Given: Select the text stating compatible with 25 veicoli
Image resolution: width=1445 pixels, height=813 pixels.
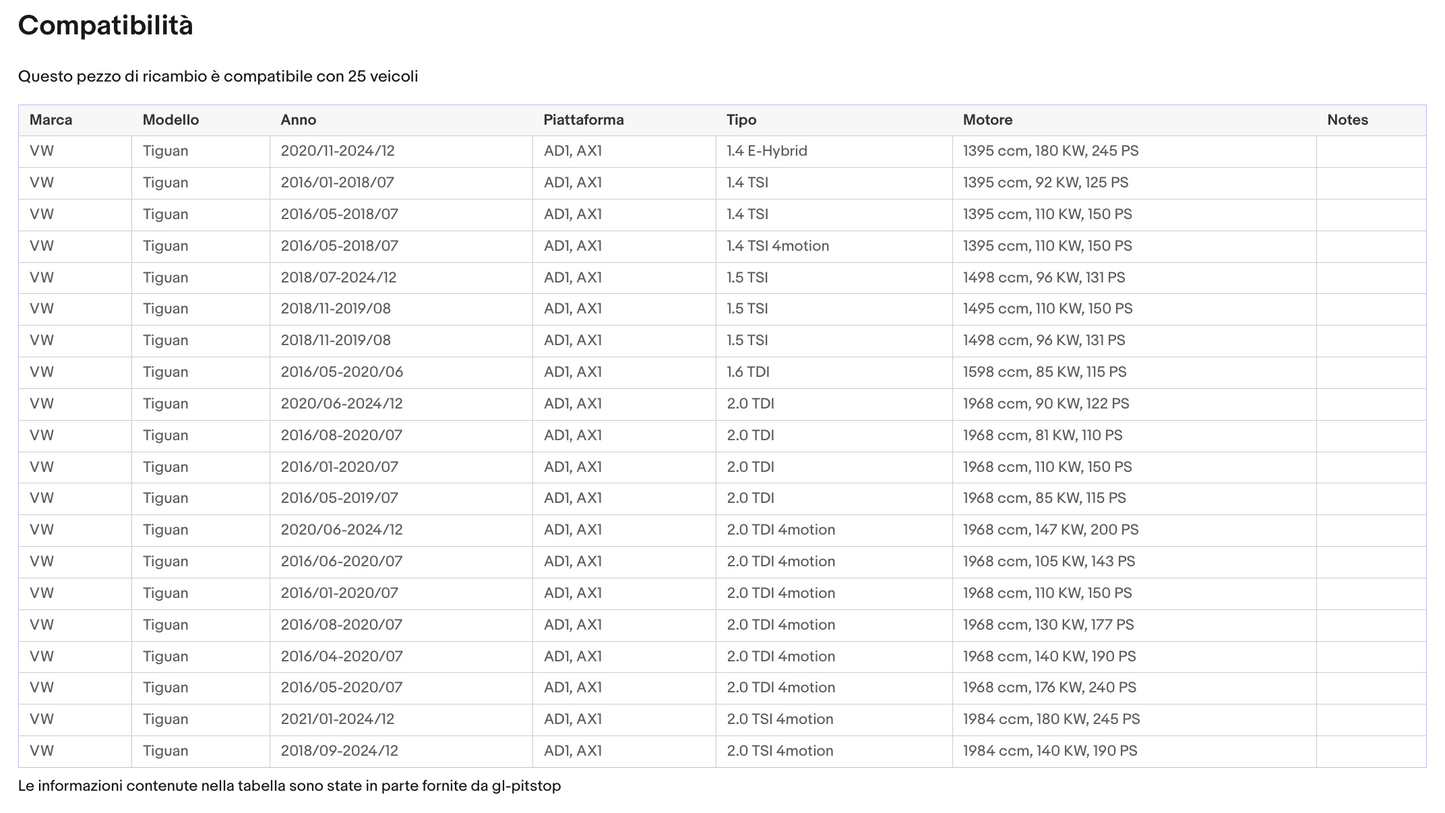Looking at the screenshot, I should pos(218,76).
